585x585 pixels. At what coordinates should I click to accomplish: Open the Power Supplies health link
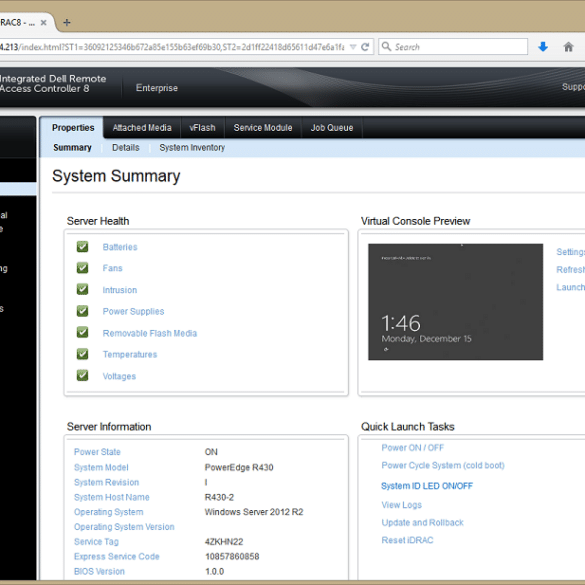134,311
